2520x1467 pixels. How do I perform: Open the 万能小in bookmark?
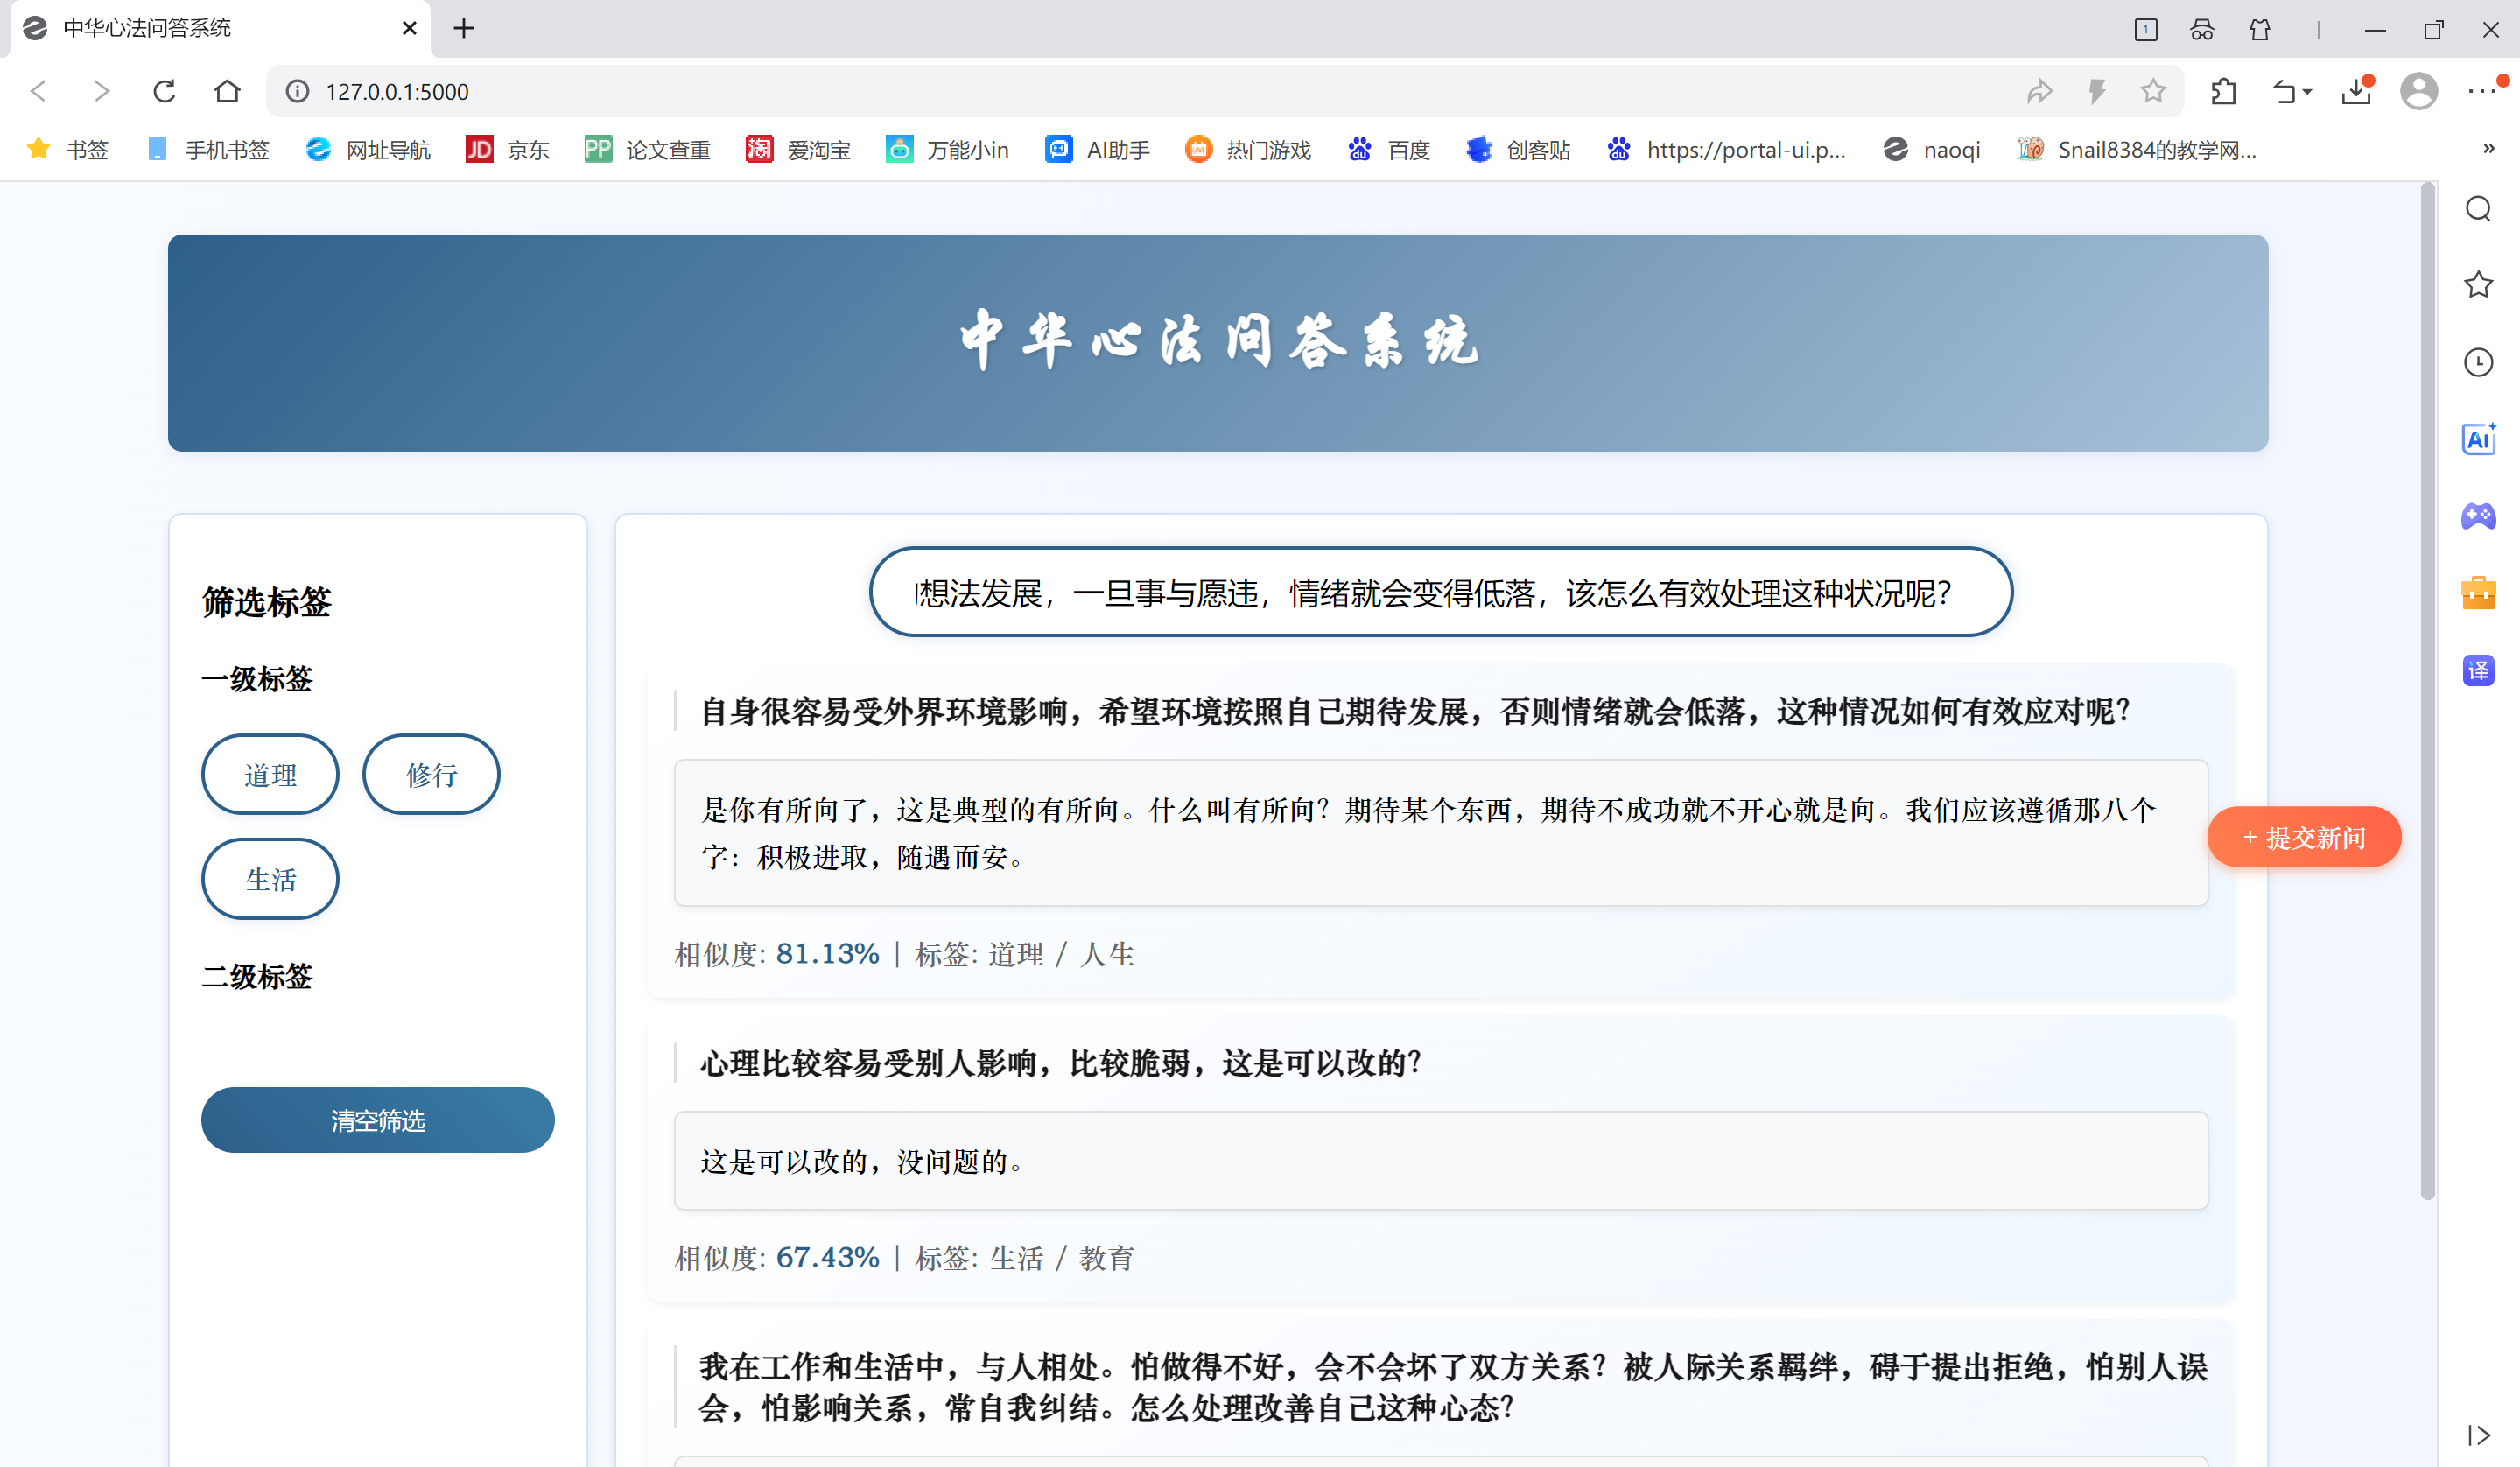pyautogui.click(x=948, y=150)
